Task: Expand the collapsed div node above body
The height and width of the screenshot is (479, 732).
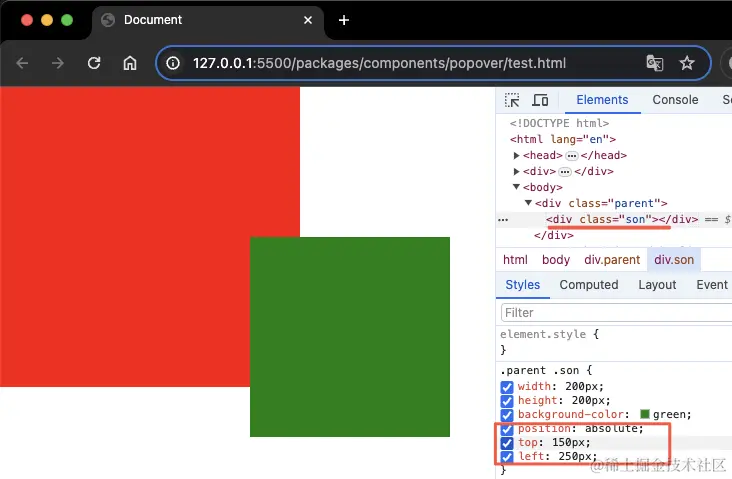Action: coord(516,171)
